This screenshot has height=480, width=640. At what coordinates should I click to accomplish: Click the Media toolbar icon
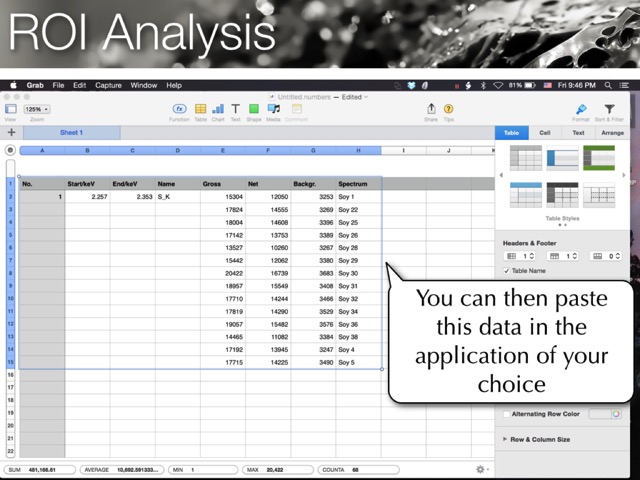click(x=273, y=109)
